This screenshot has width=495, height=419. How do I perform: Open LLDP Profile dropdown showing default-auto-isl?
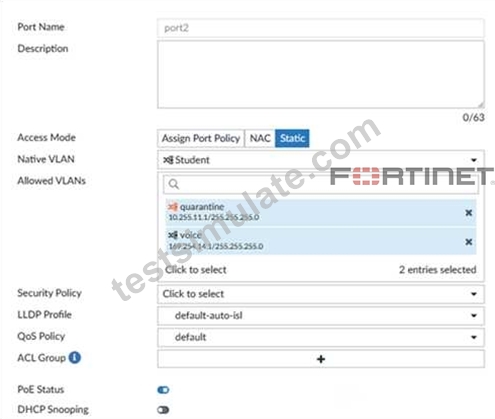(x=321, y=316)
